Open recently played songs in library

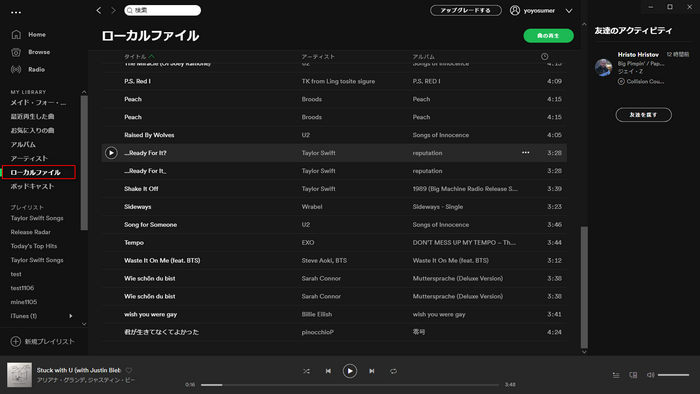pyautogui.click(x=32, y=116)
